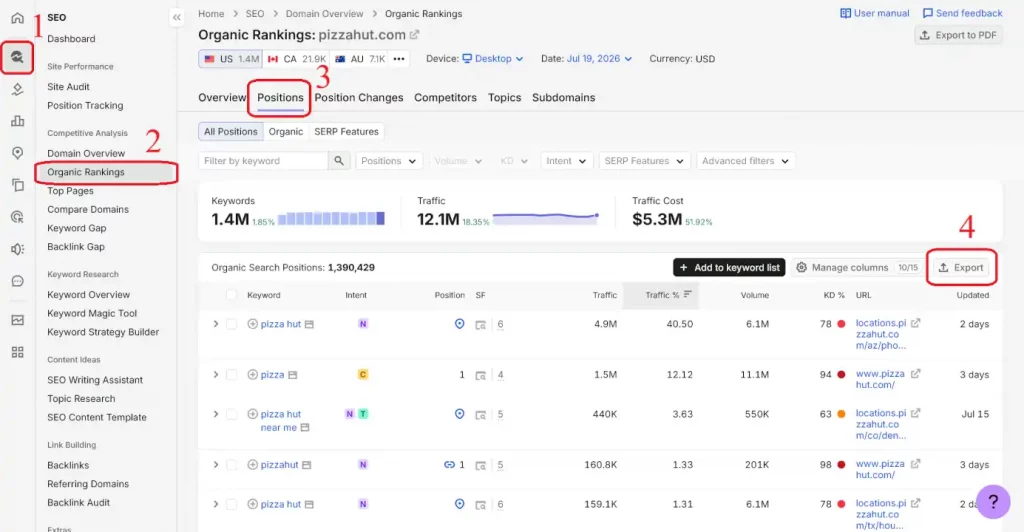
Task: Switch to the Topics tab
Action: (504, 97)
